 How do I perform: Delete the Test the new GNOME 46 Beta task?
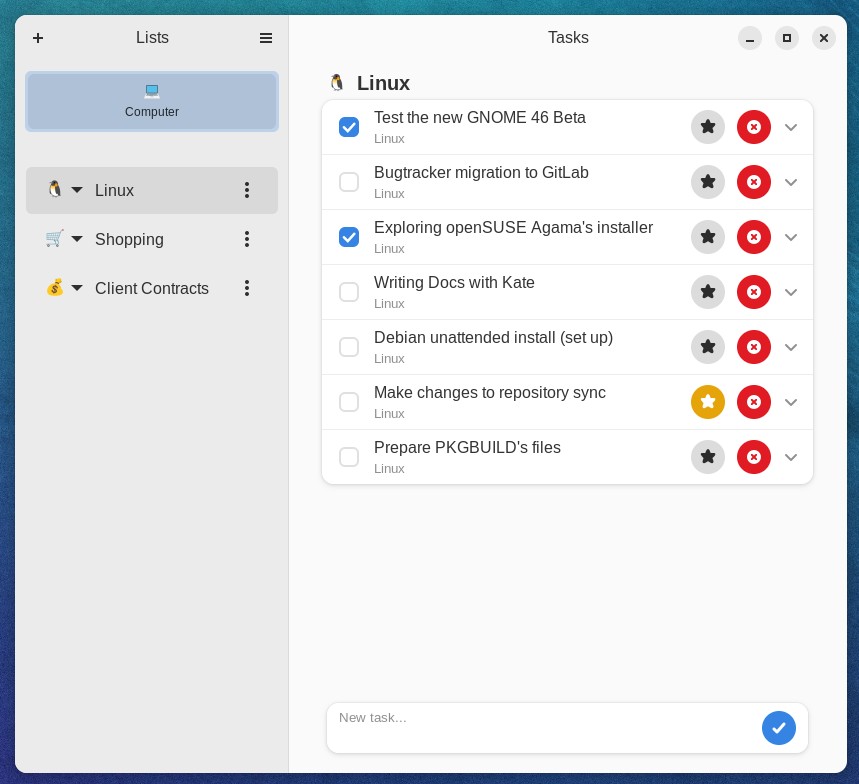754,127
